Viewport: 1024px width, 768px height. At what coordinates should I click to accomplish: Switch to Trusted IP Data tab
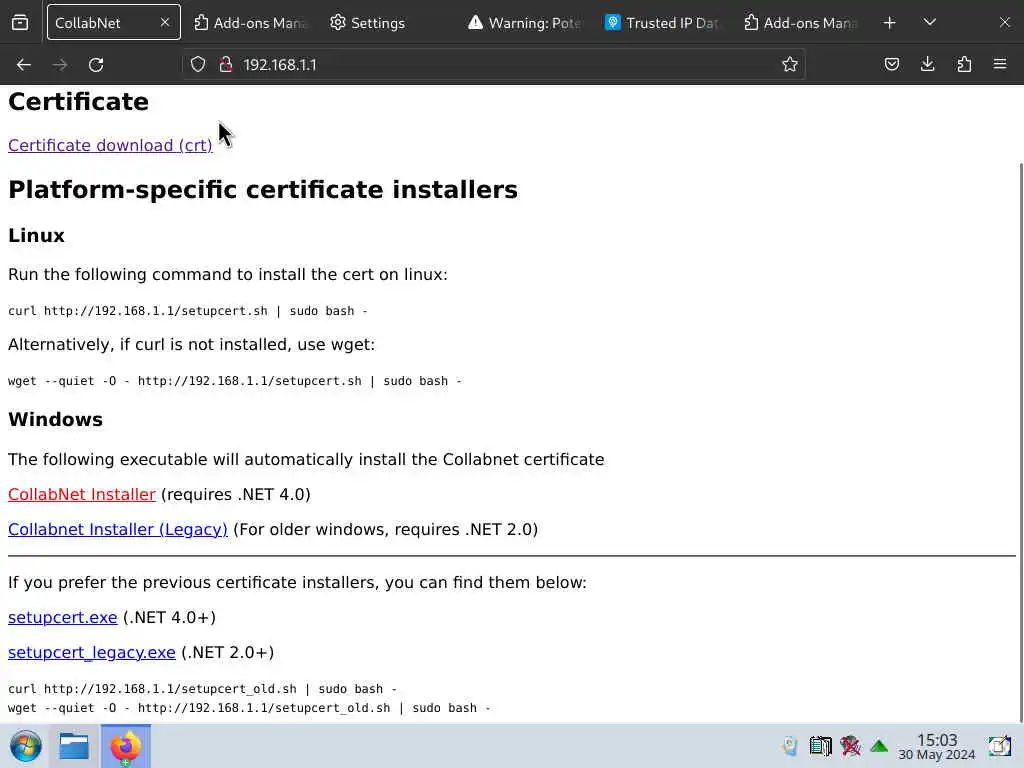[662, 23]
